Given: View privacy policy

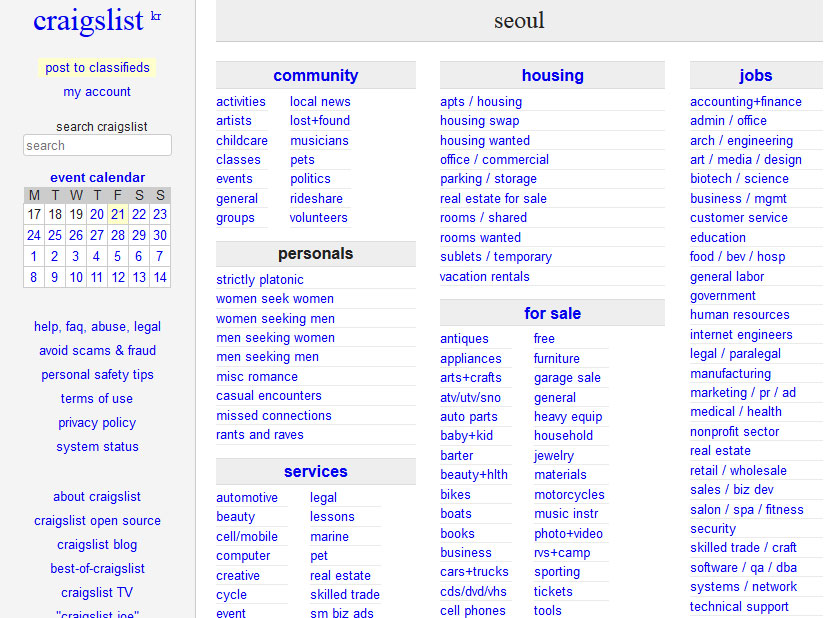Looking at the screenshot, I should click(97, 423).
